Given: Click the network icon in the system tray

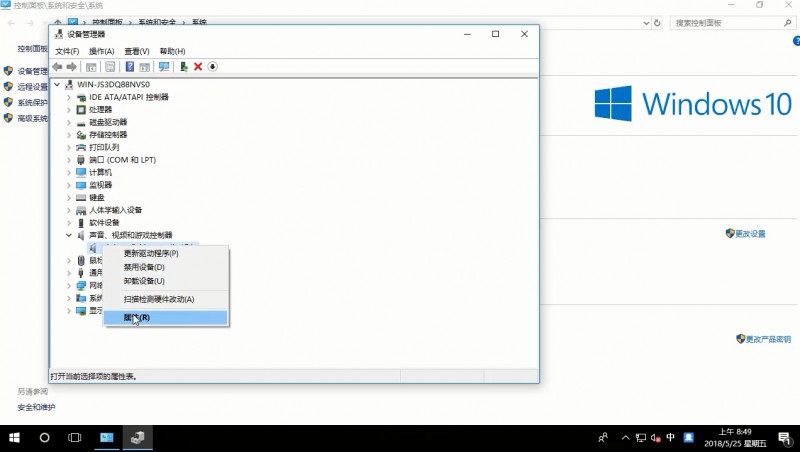Looking at the screenshot, I should click(x=641, y=438).
